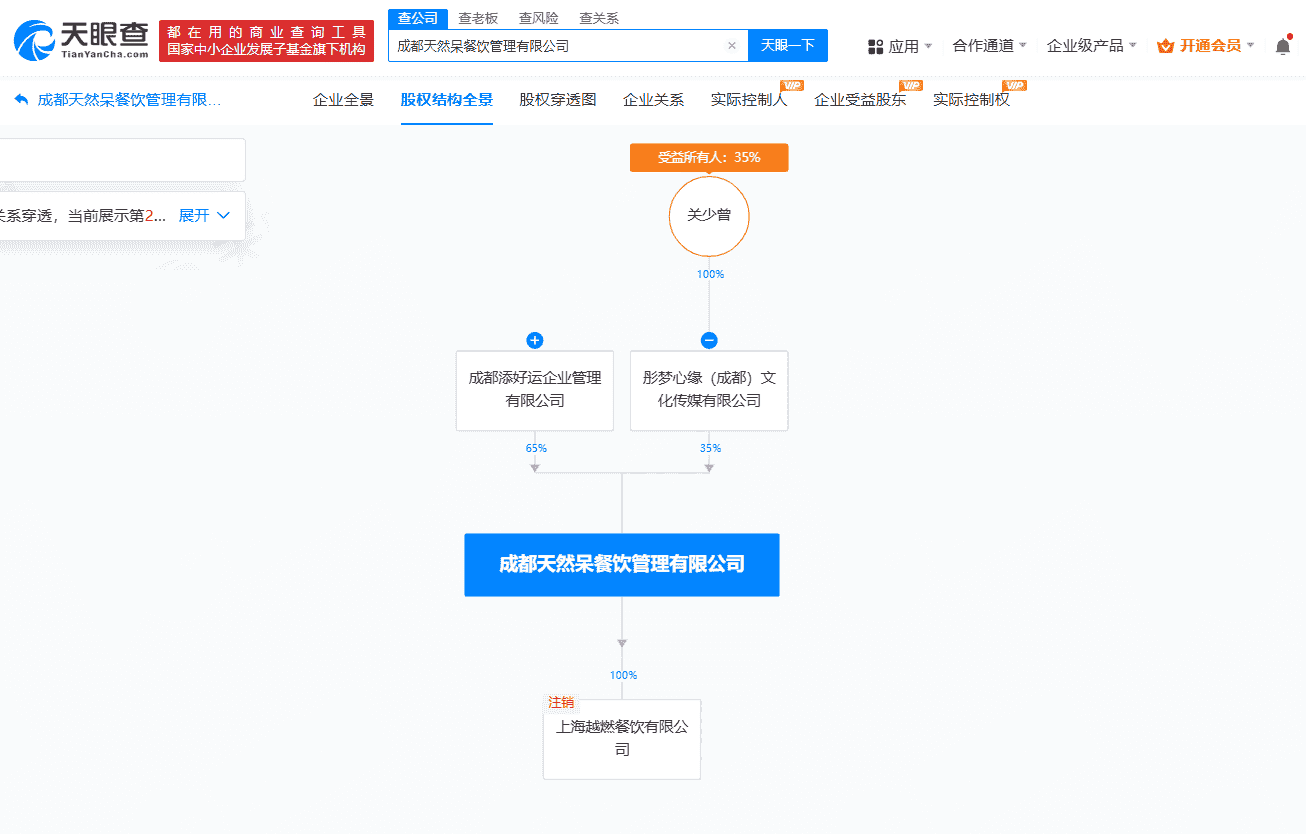Expand 成都添好运企业管理有限公司 with the plus icon
The height and width of the screenshot is (834, 1306).
tap(535, 340)
